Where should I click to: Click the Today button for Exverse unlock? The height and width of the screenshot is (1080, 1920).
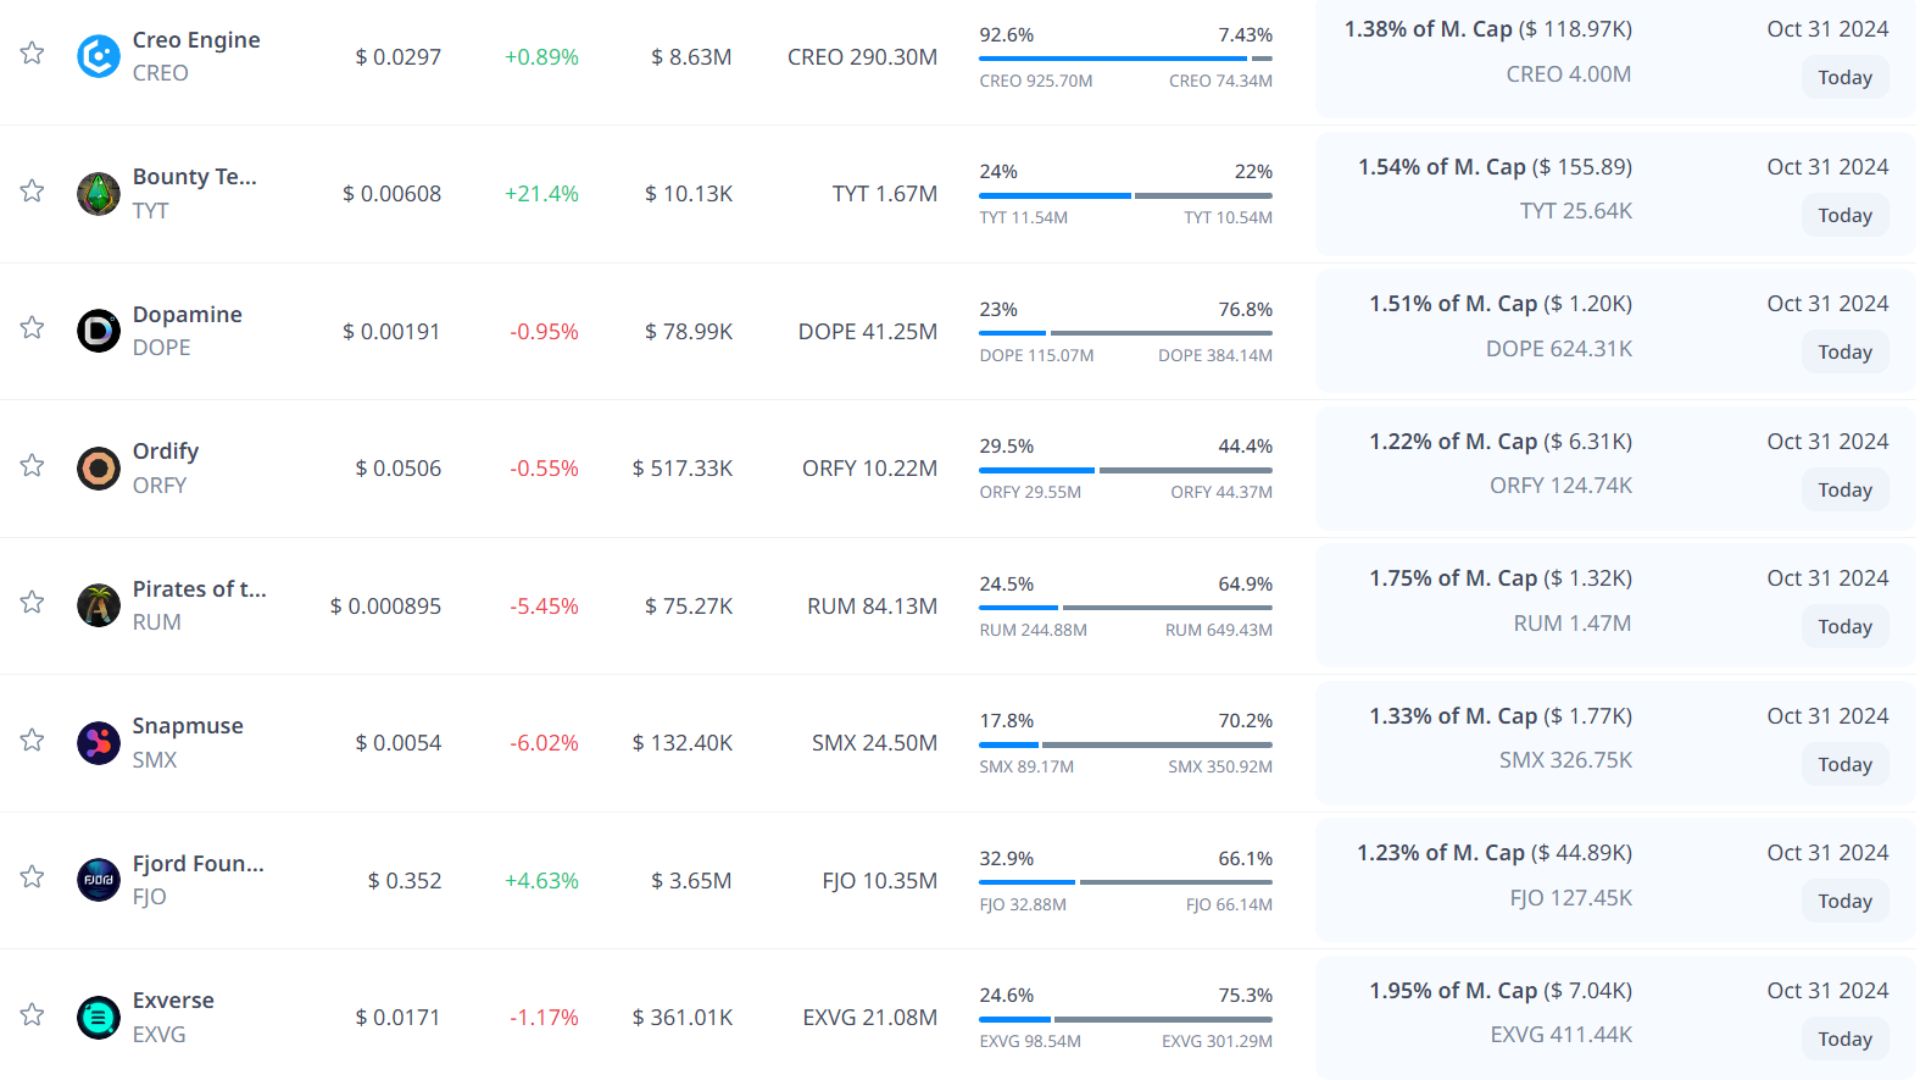point(1844,1039)
